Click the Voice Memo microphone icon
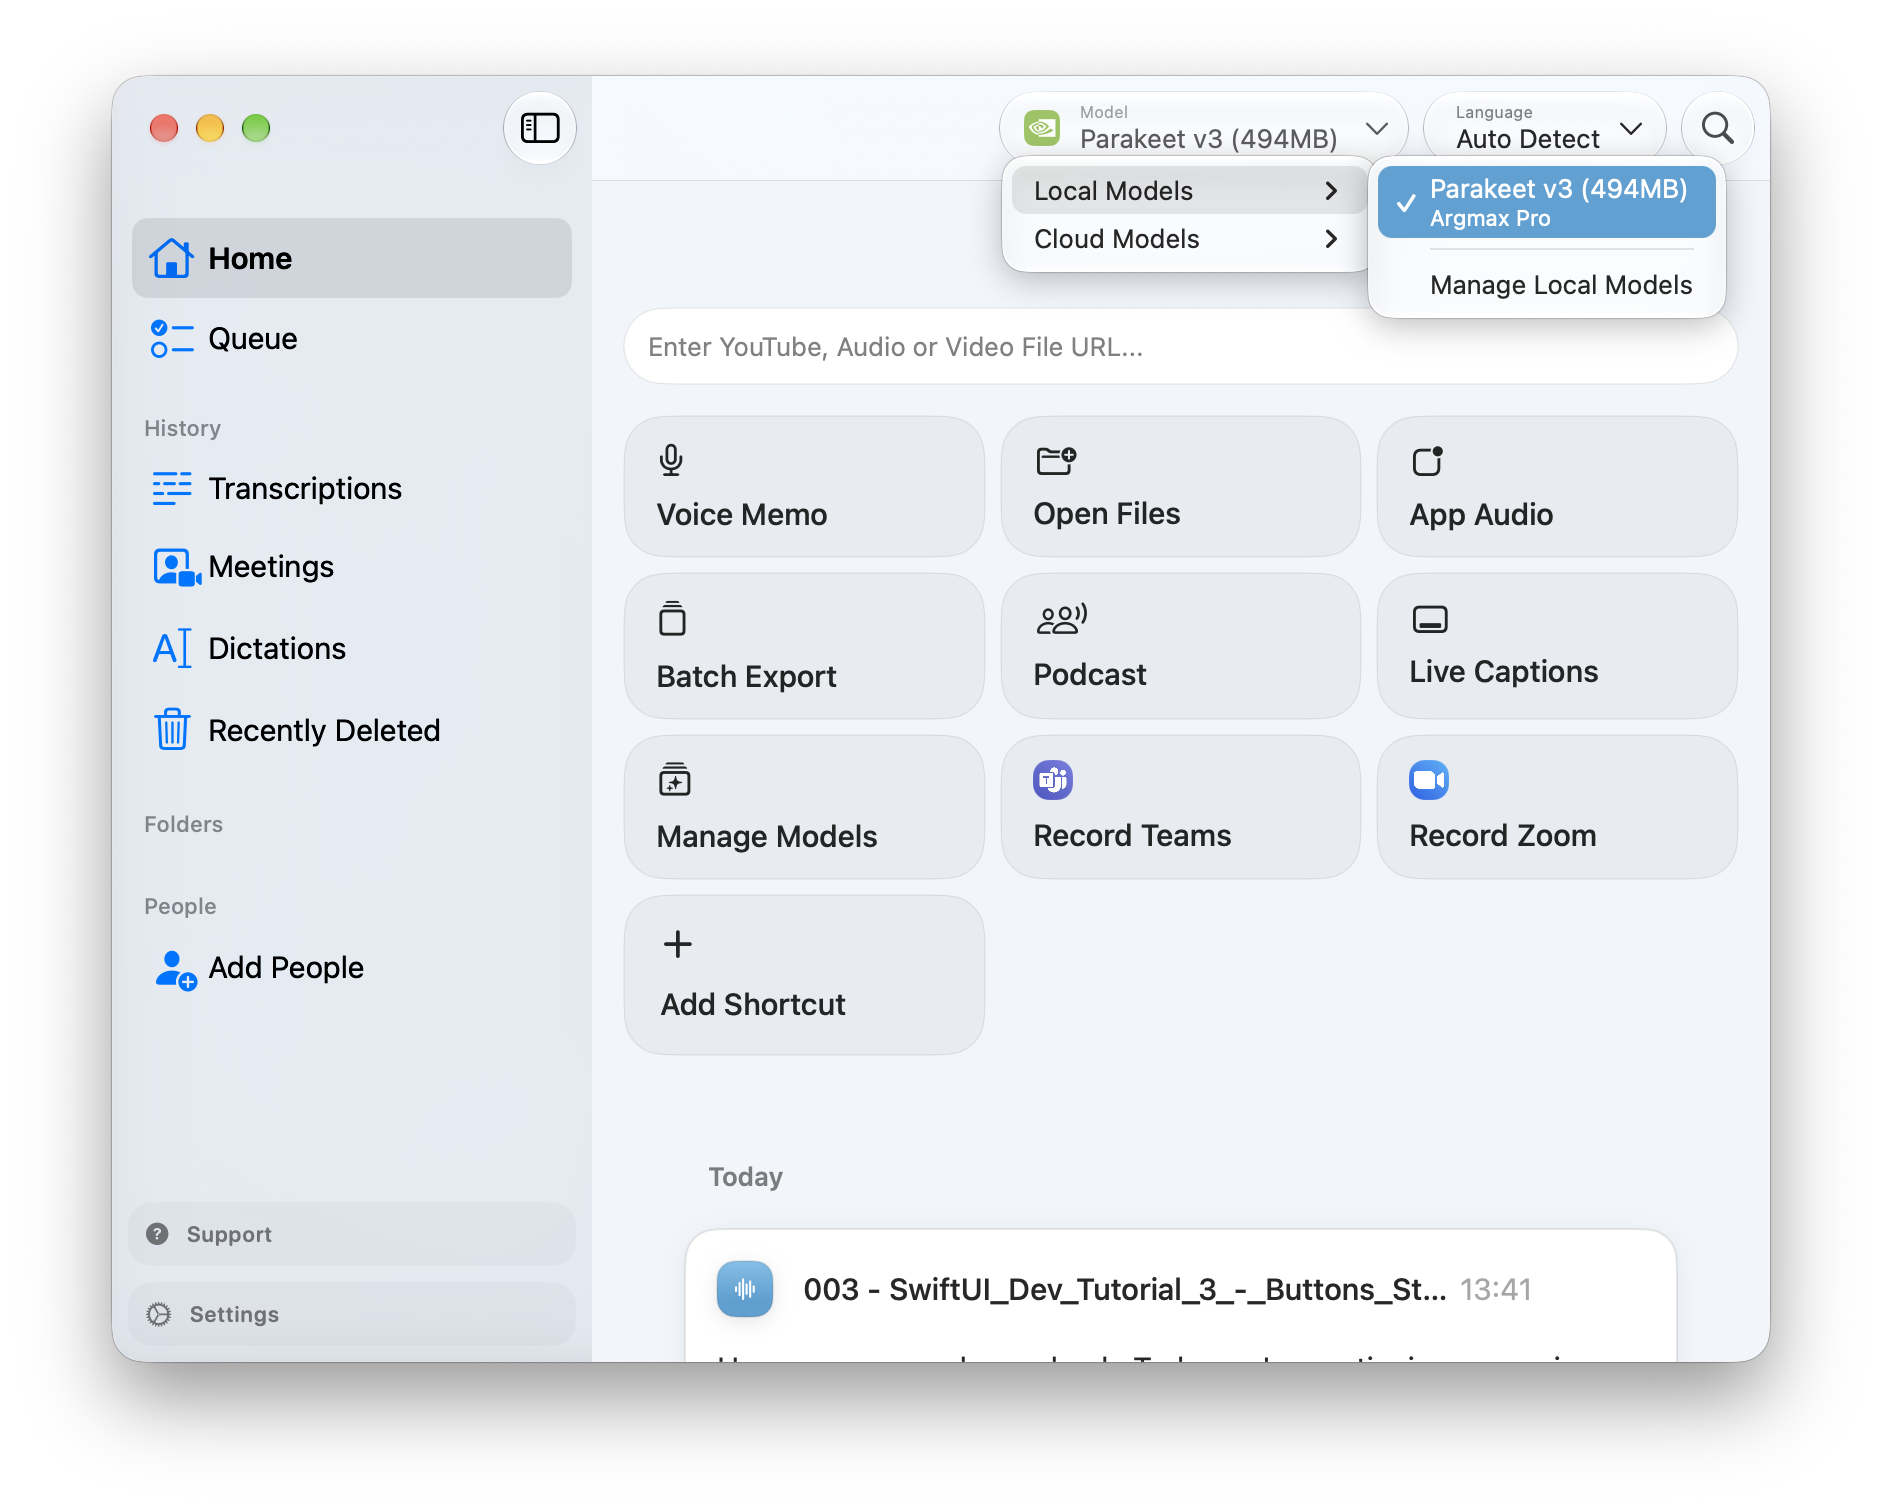The height and width of the screenshot is (1510, 1882). [x=671, y=461]
